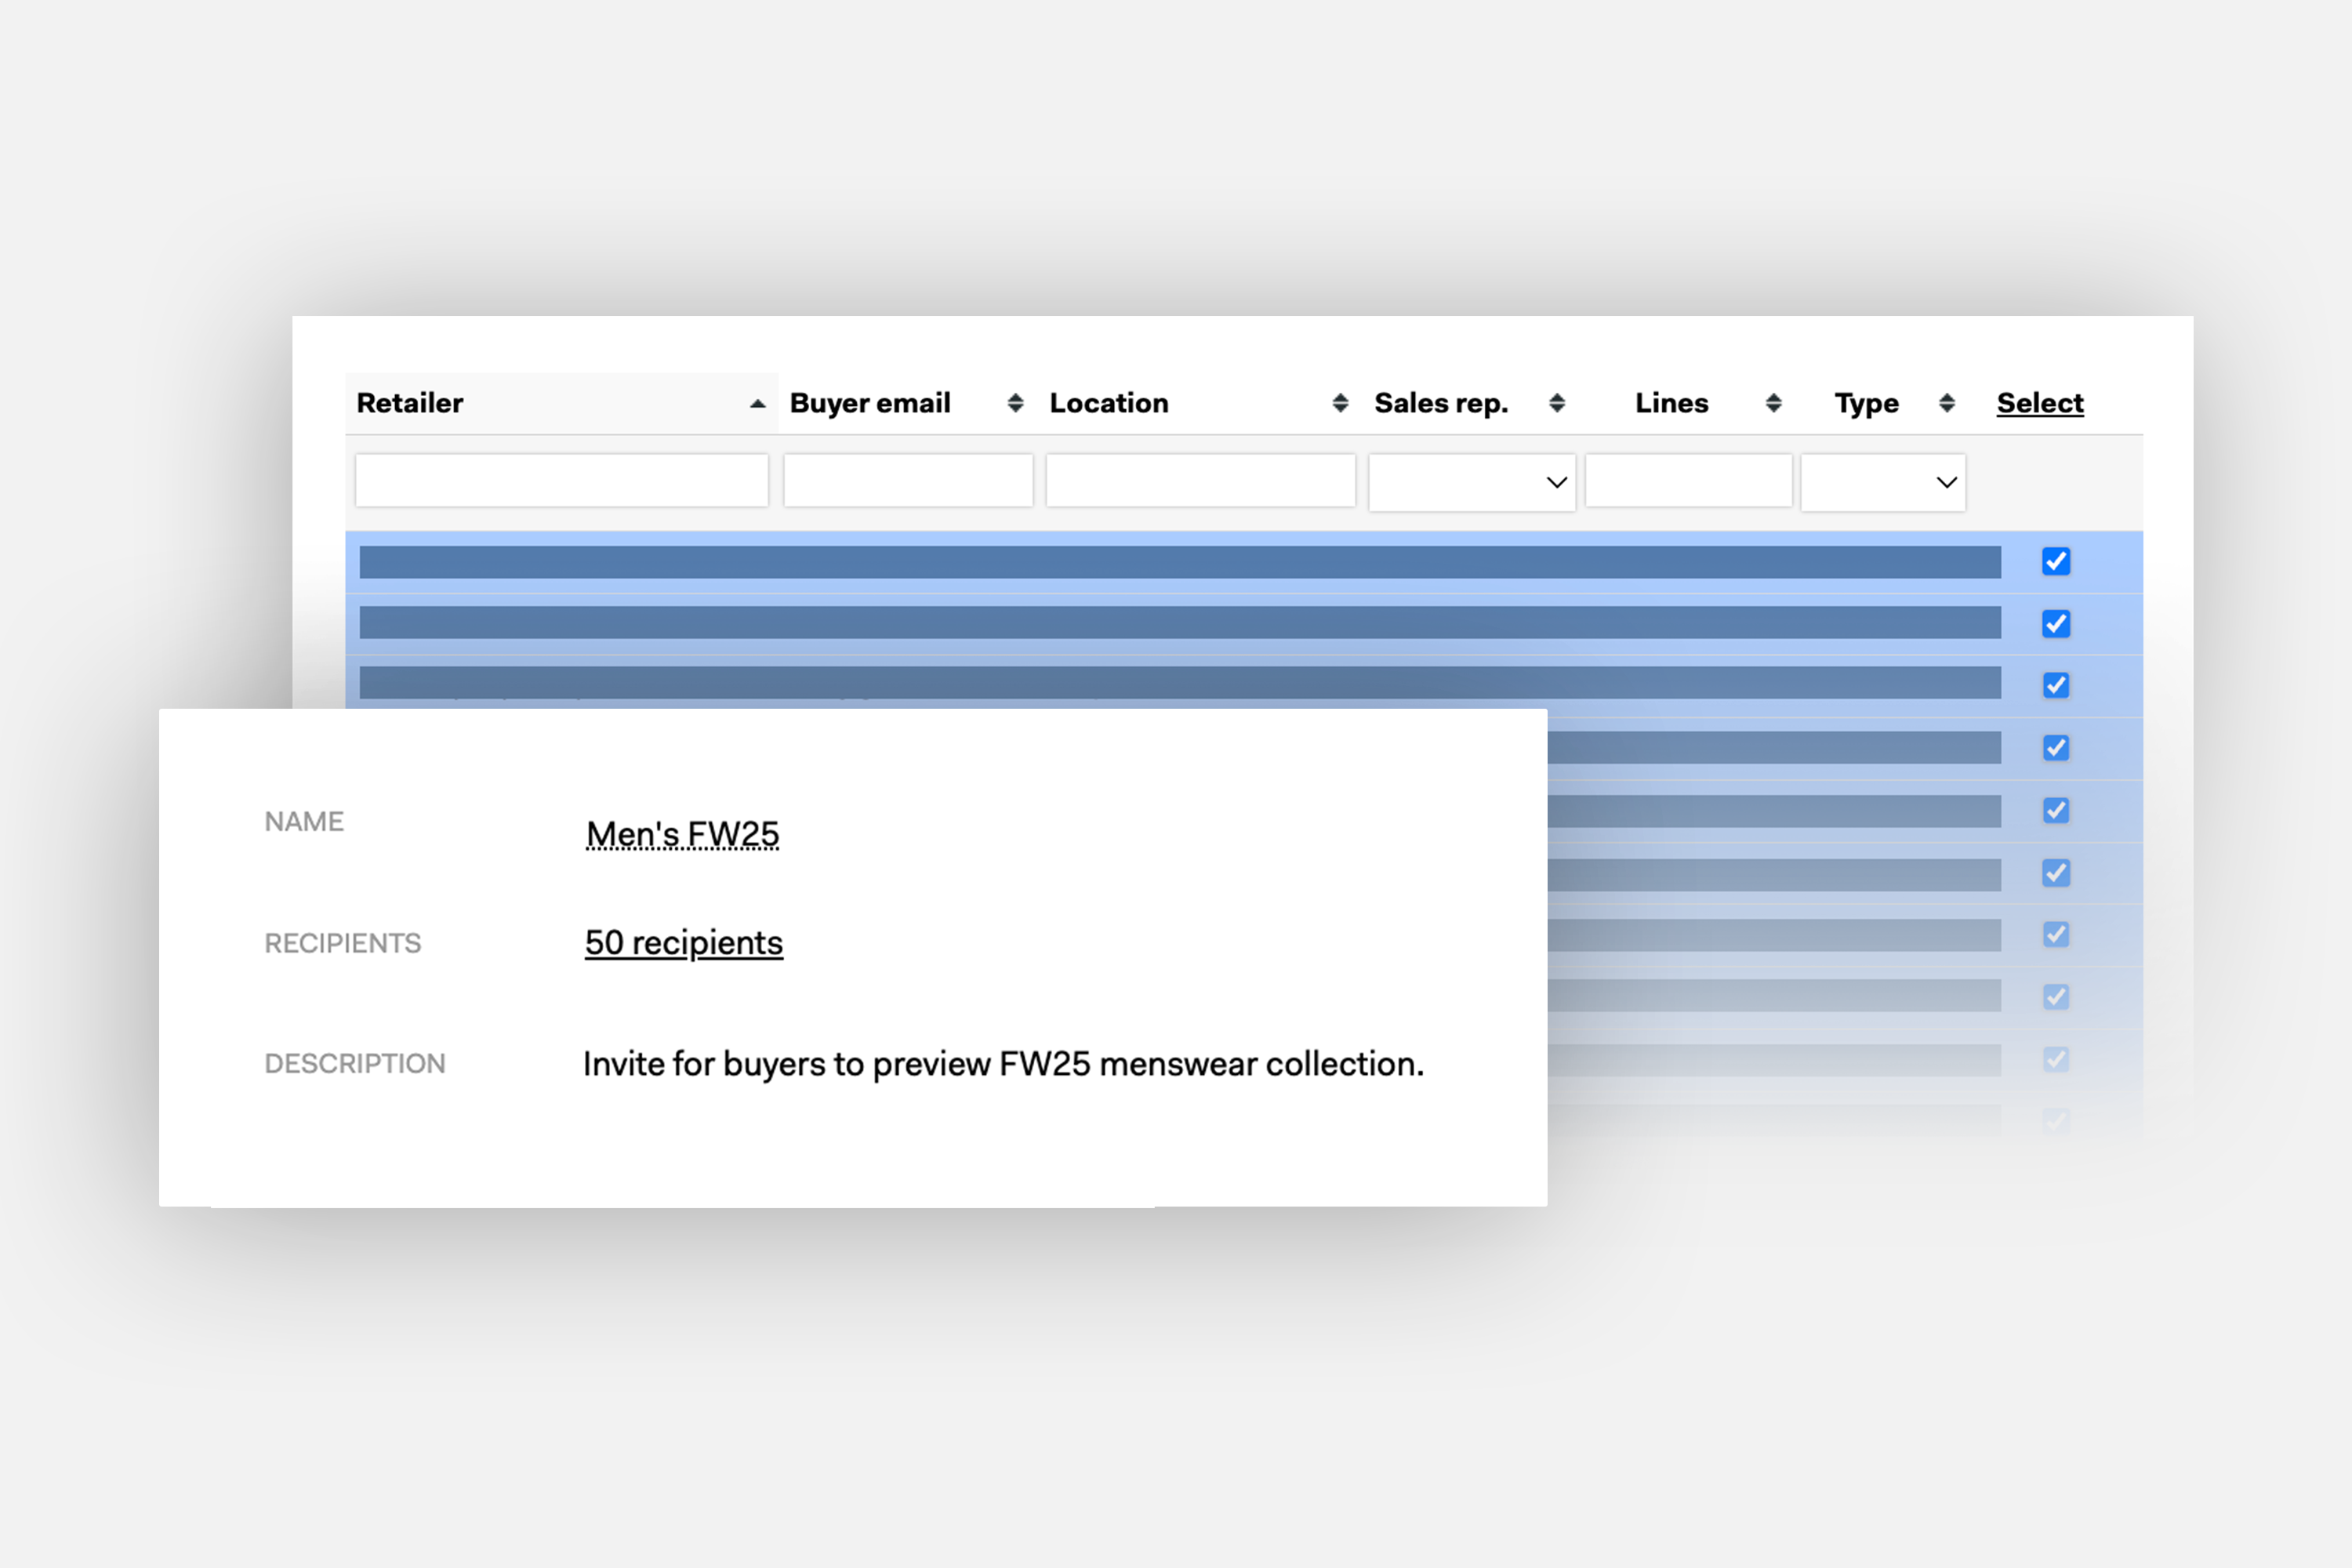Focus the Retailer filter field
The image size is (2352, 1568).
tap(562, 481)
